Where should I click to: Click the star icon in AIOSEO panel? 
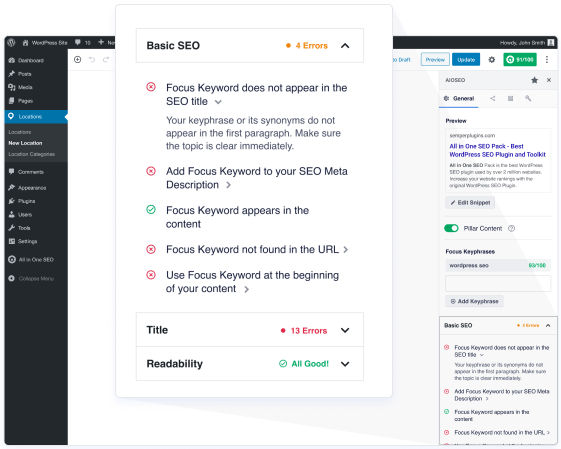tap(535, 80)
